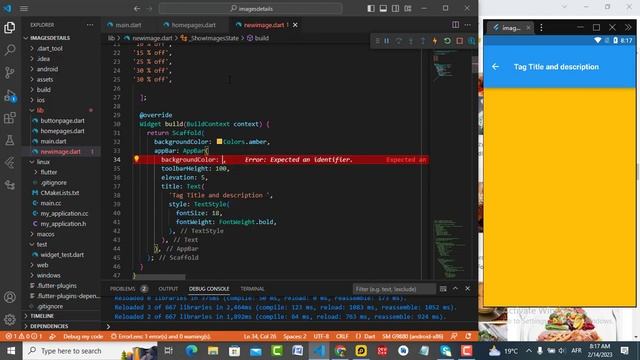
Task: Go back in navigation history
Action: pos(137,9)
